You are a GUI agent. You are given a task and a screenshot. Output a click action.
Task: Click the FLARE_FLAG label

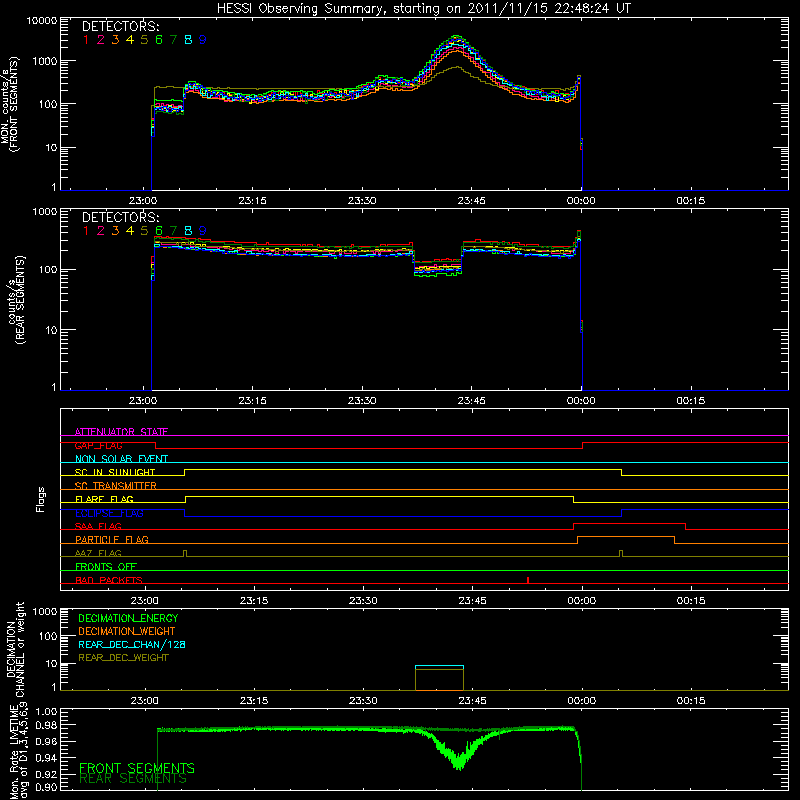[x=104, y=499]
